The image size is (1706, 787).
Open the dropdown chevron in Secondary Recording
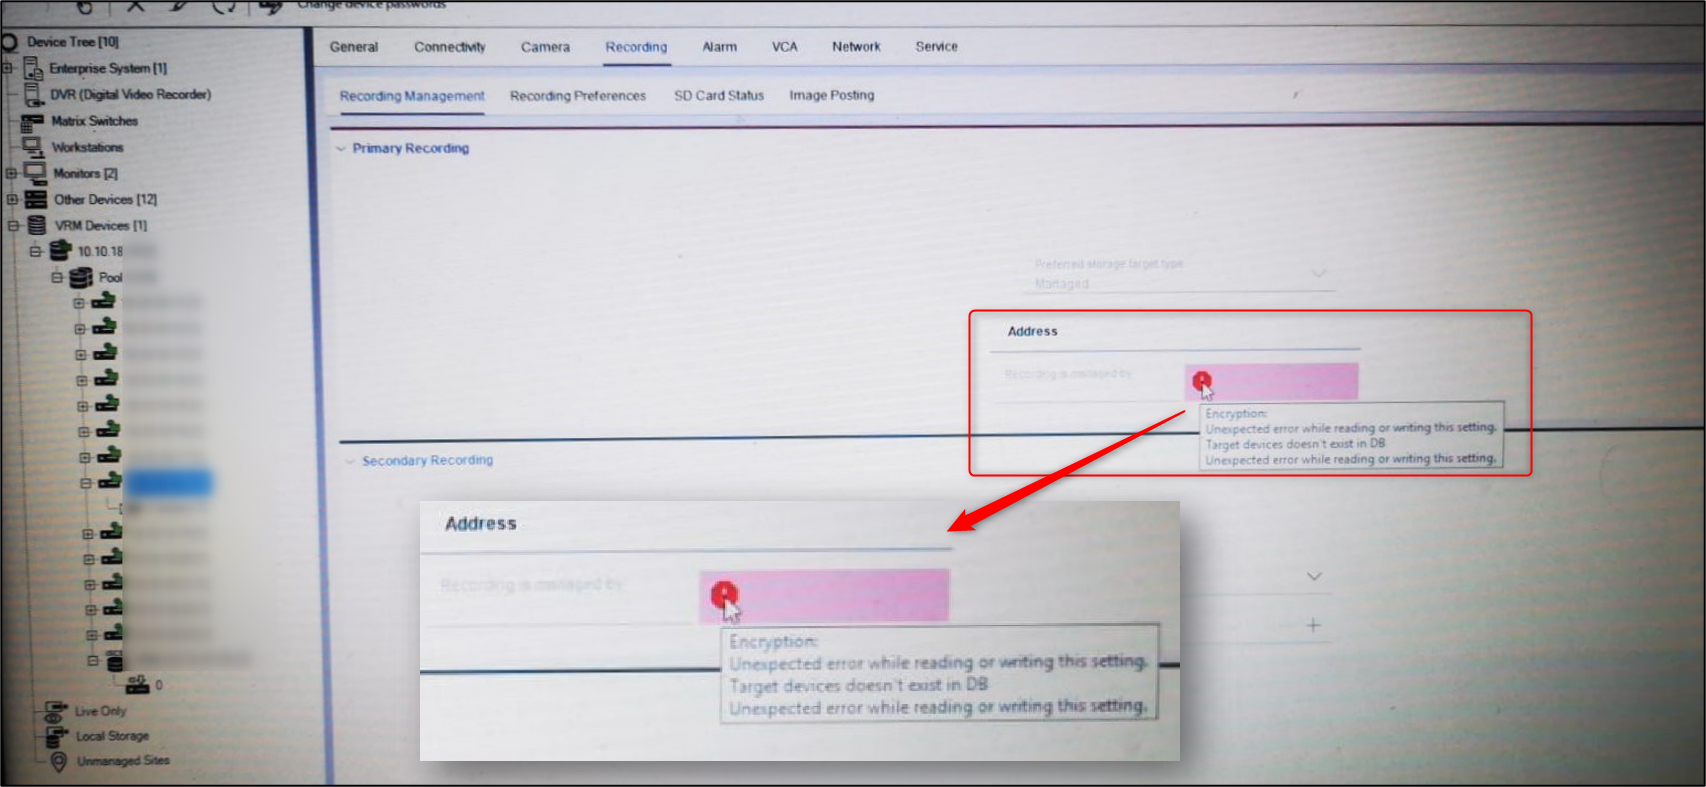click(1314, 577)
